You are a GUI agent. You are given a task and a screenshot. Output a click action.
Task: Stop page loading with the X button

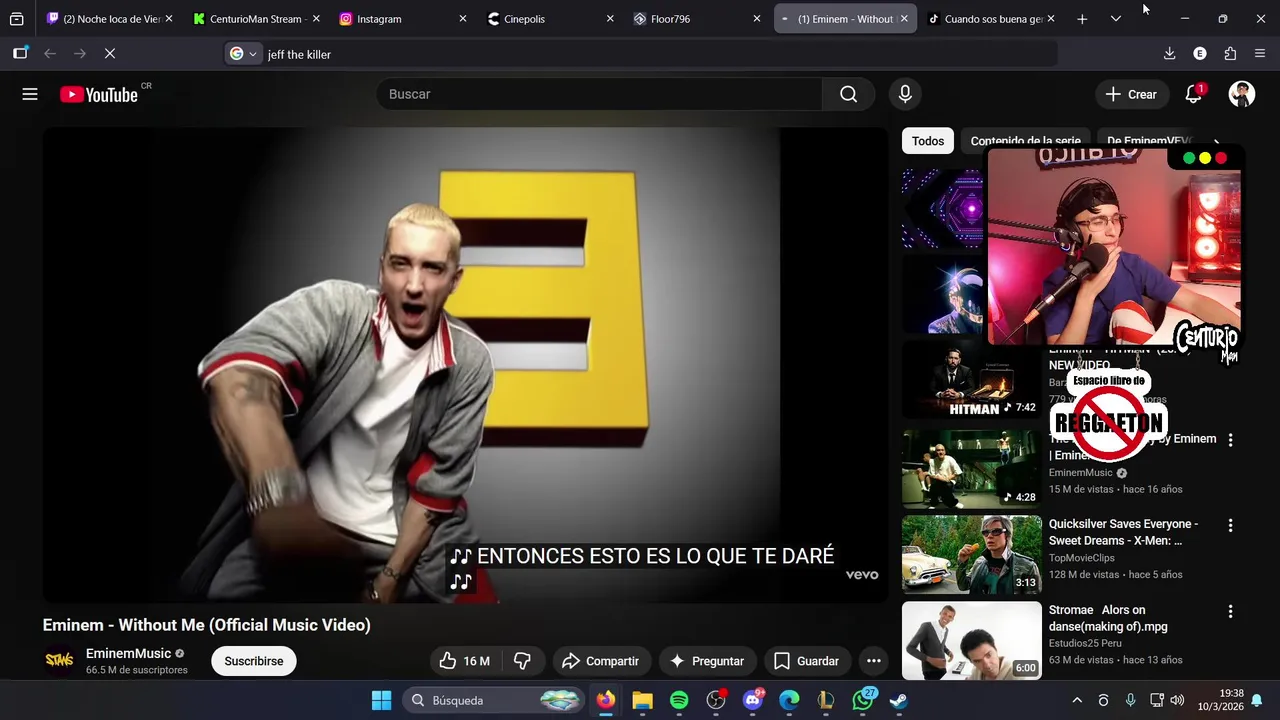110,54
